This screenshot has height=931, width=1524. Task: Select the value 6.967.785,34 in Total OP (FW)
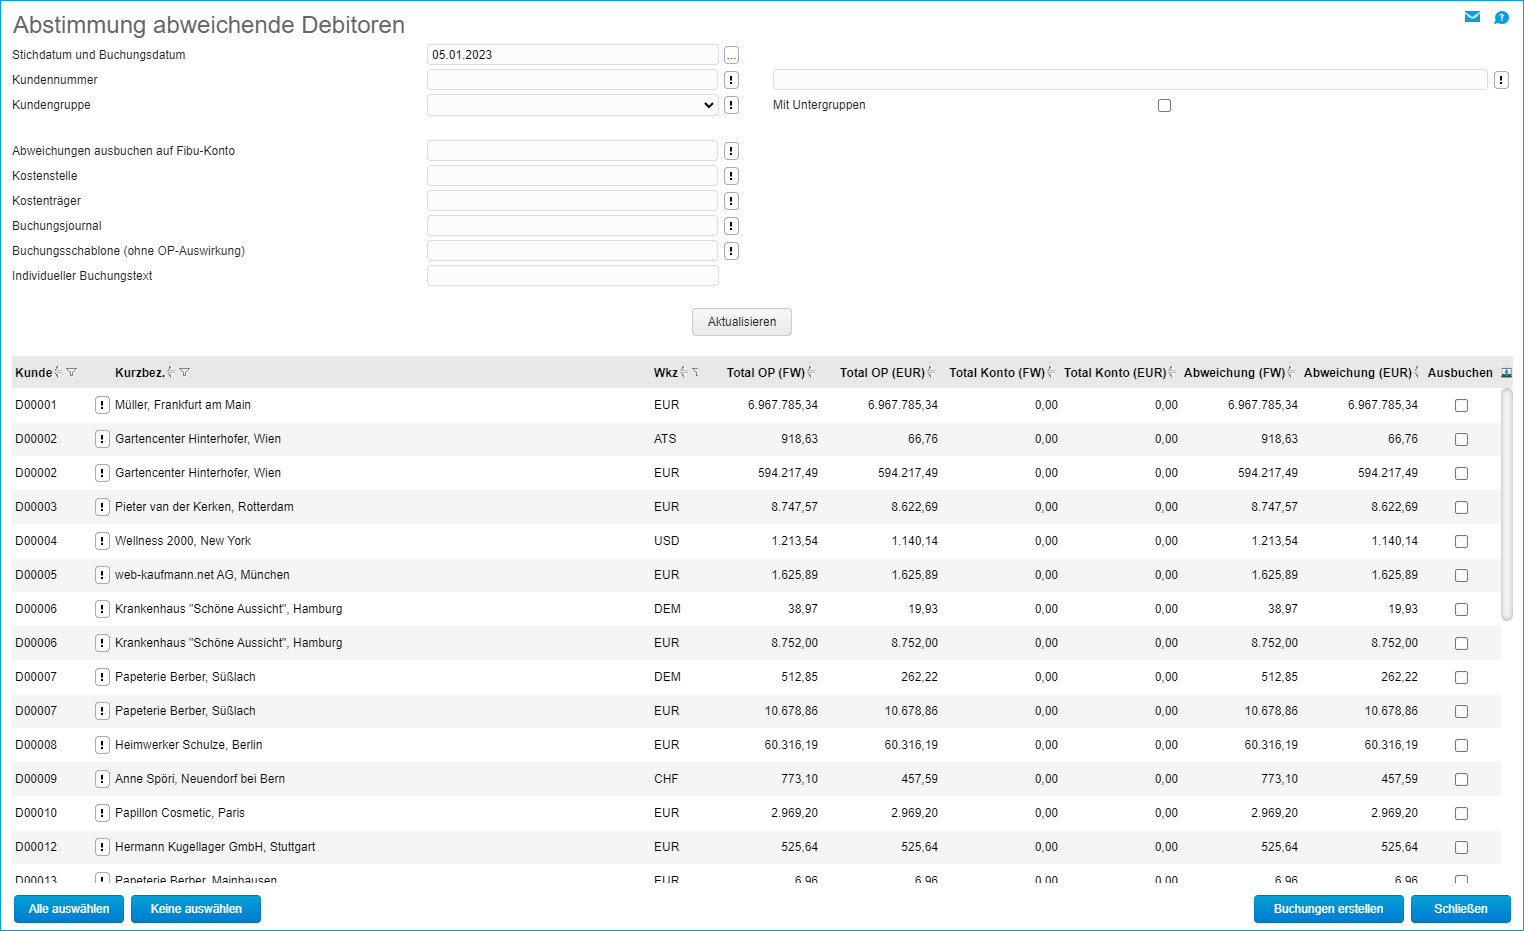coord(783,405)
